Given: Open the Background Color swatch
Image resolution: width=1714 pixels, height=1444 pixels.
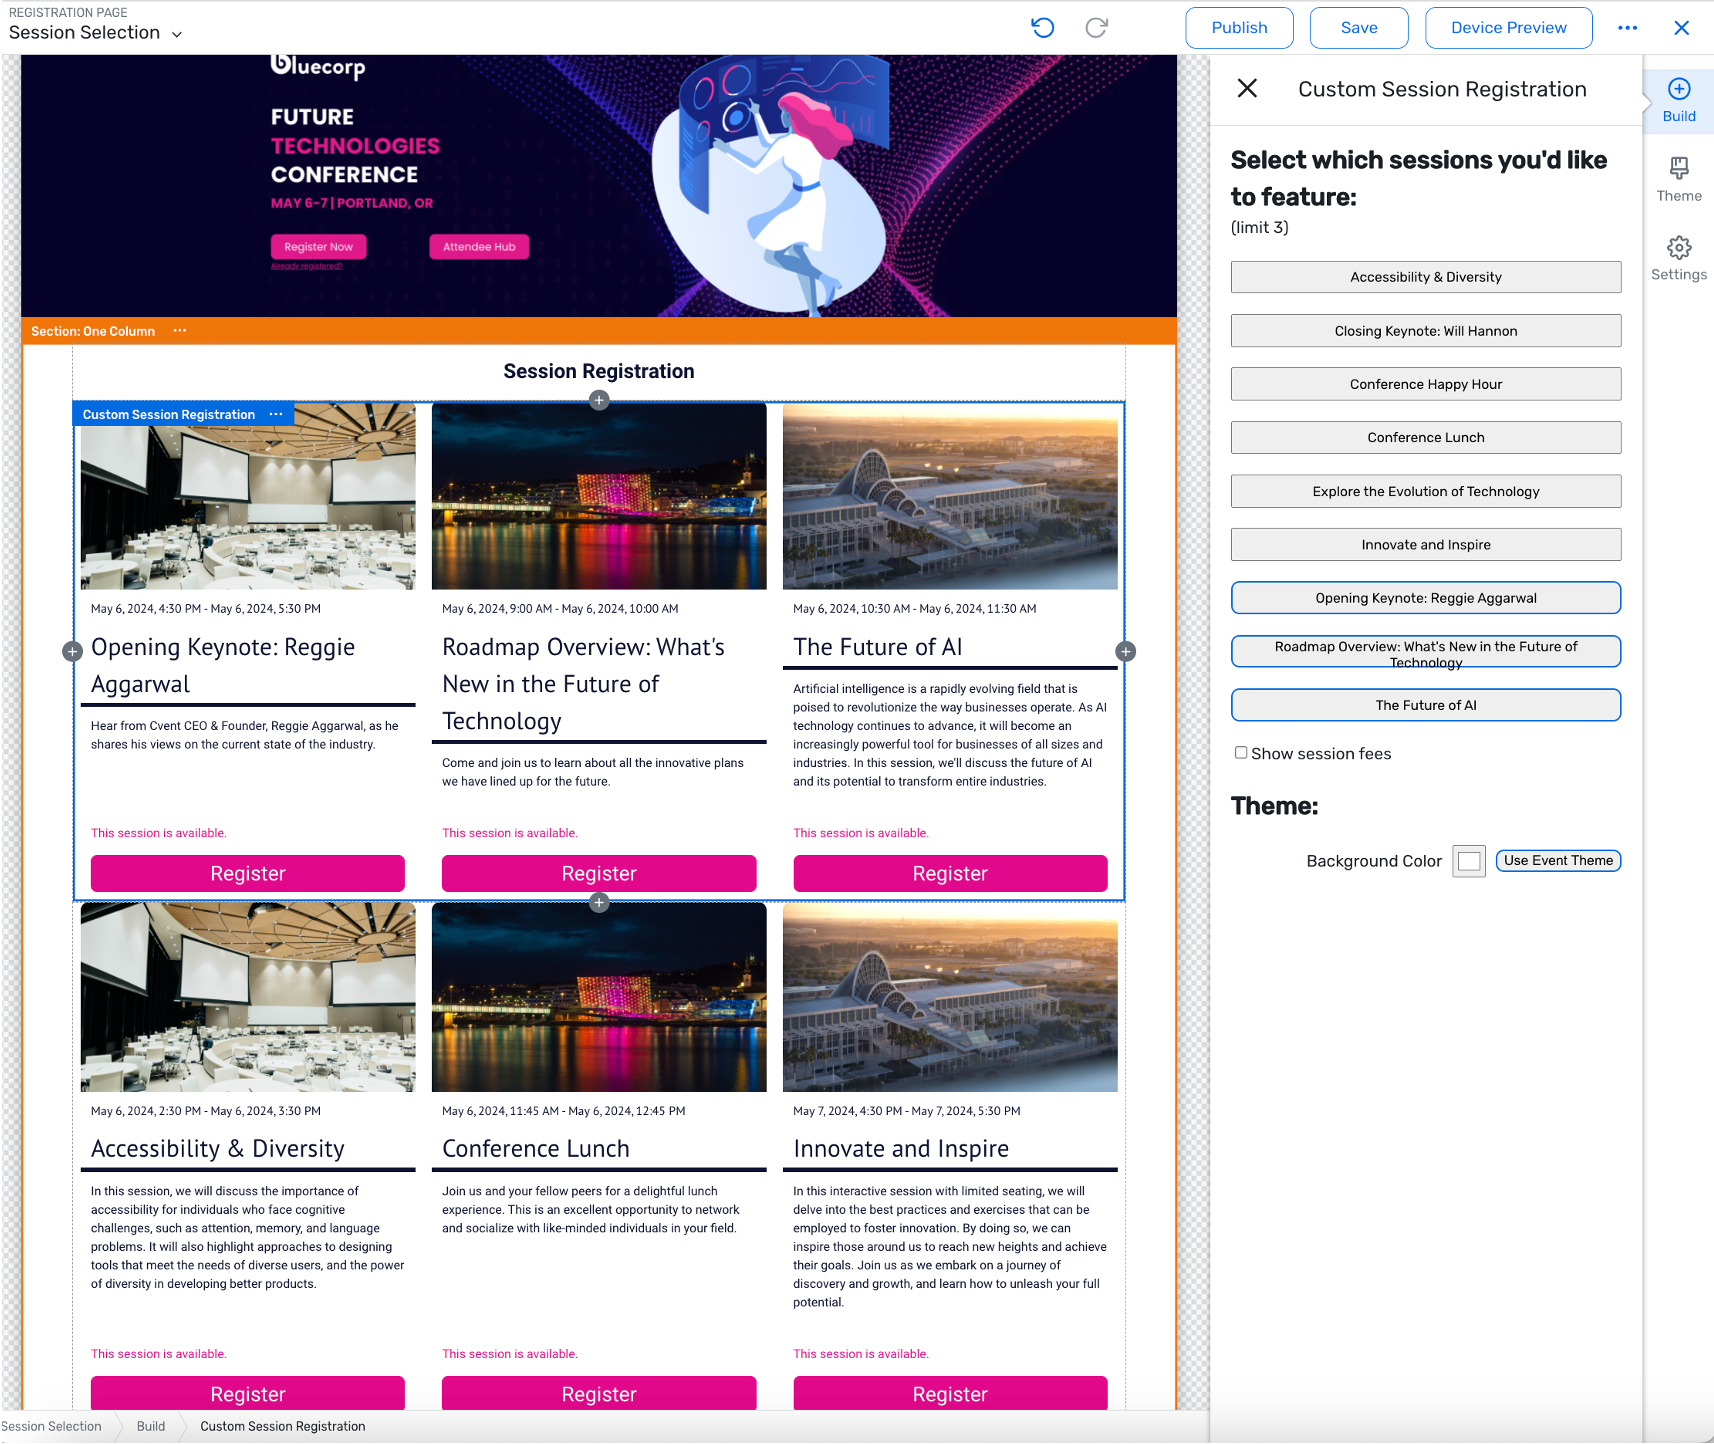Looking at the screenshot, I should [x=1469, y=861].
